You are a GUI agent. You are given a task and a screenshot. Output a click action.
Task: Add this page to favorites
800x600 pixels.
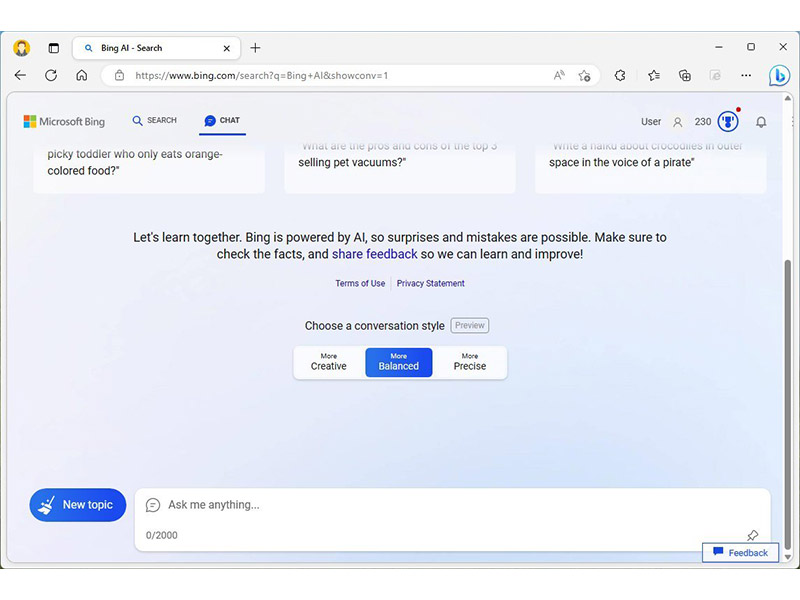click(x=585, y=76)
